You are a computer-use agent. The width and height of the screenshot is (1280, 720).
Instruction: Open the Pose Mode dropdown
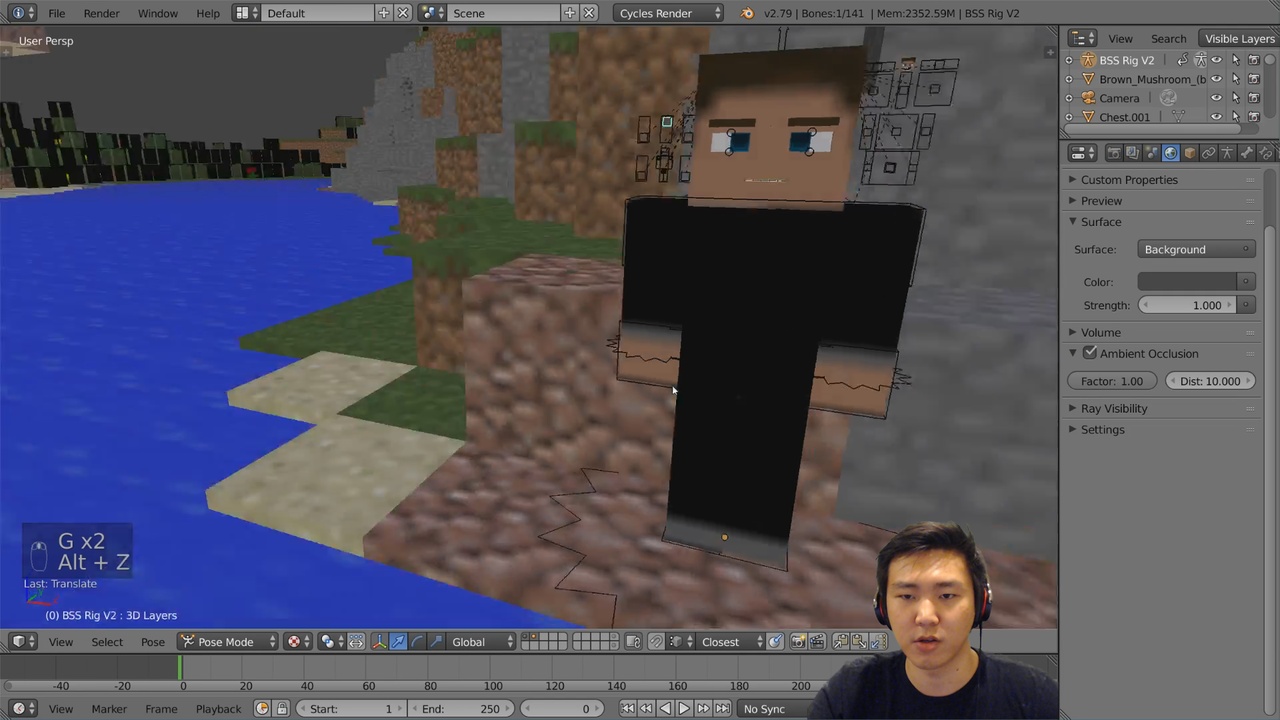228,642
